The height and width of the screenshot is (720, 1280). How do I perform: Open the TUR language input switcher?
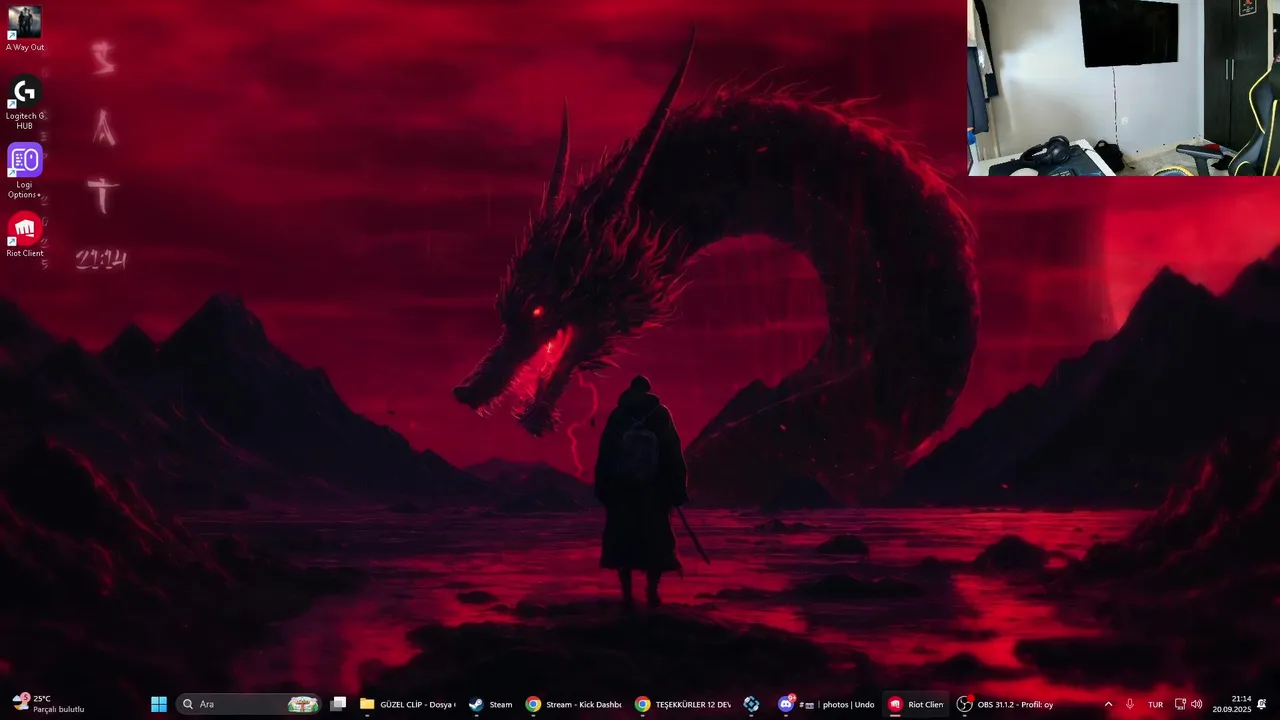[x=1156, y=704]
